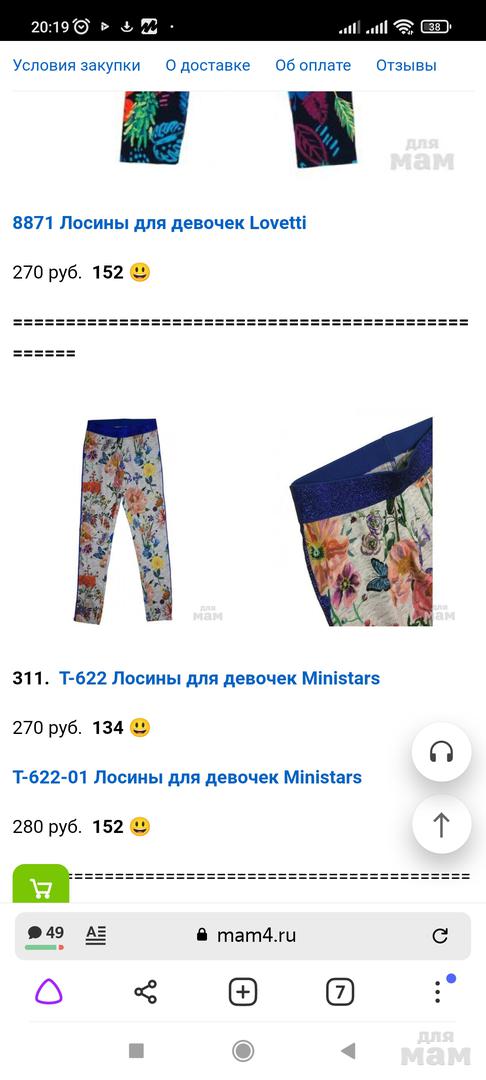Screen dimensions: 486x1080
Task: Open the tab switcher showing 7
Action: 339,992
